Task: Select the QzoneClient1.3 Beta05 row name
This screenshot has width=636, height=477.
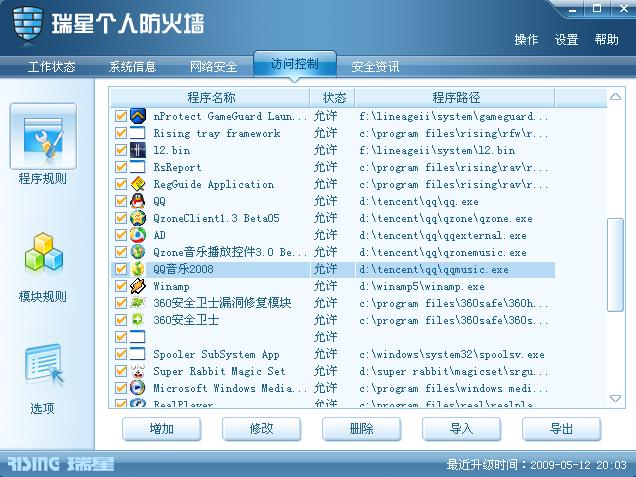Action: [x=216, y=218]
